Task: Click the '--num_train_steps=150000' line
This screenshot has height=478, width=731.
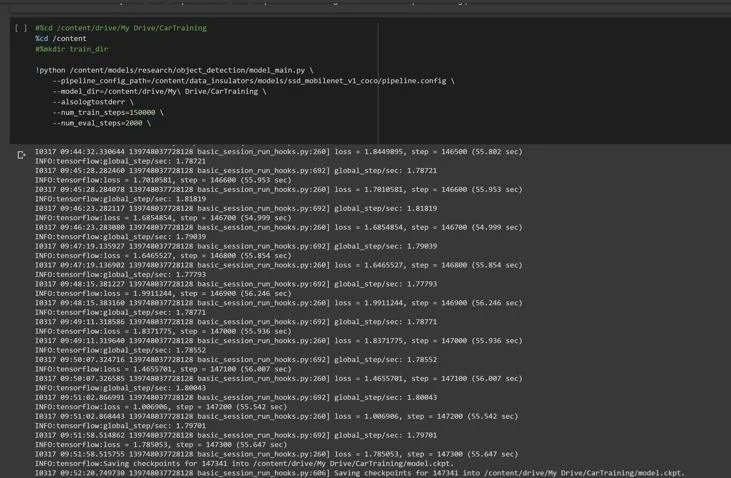Action: click(108, 112)
